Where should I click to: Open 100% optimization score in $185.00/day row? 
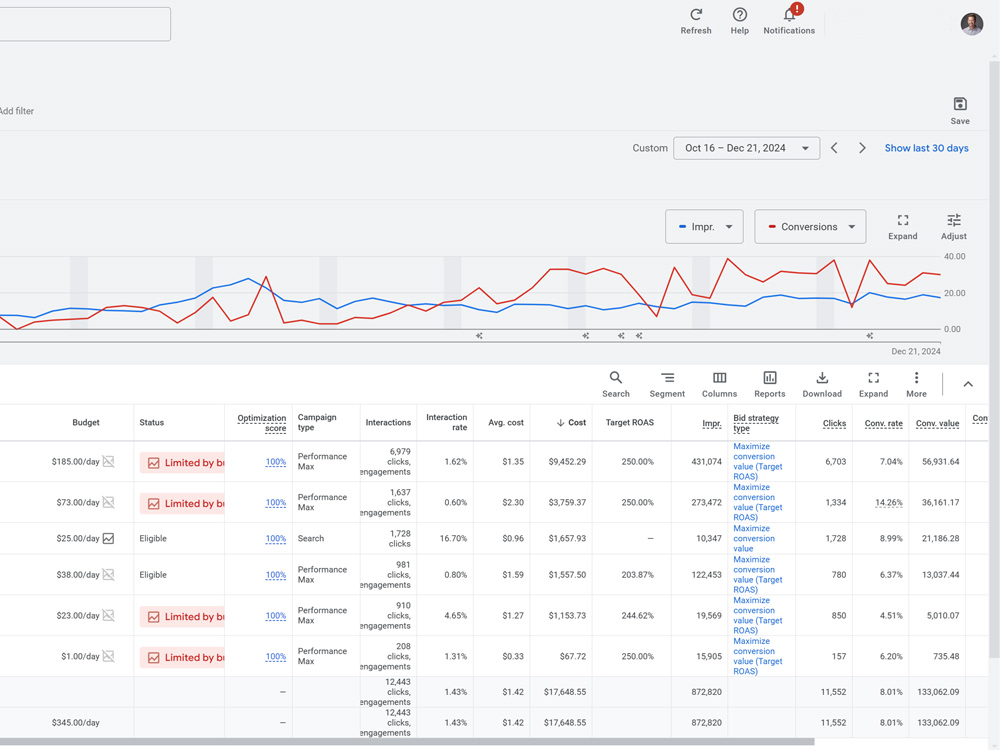[276, 462]
